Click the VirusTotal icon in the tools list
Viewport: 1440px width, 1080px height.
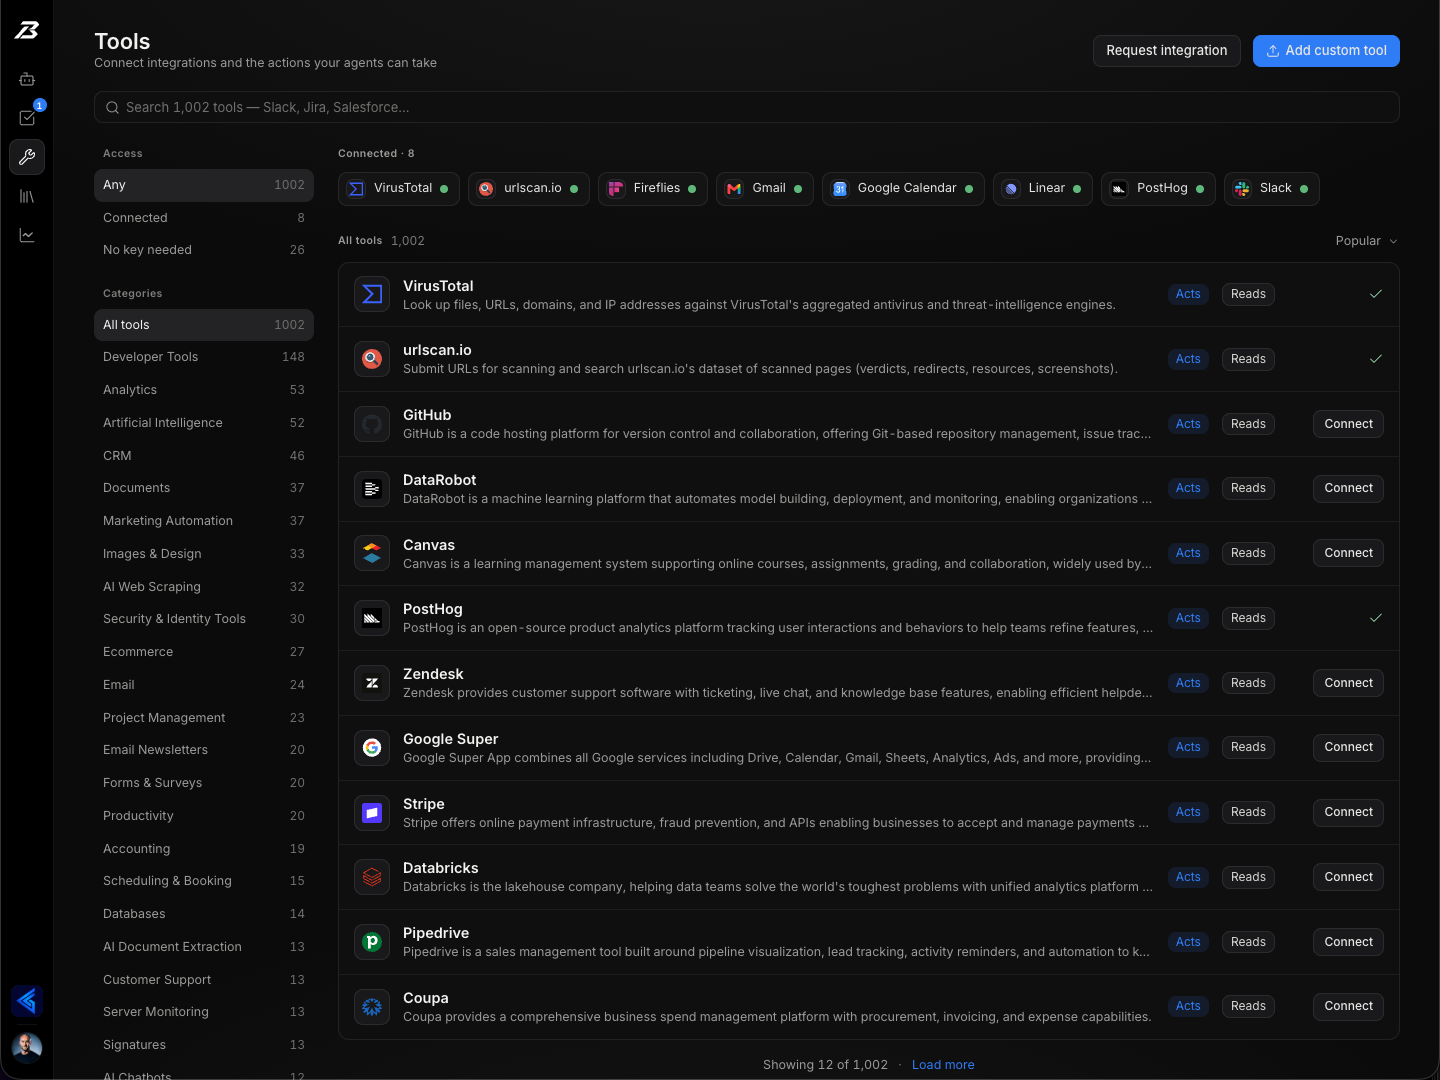[372, 294]
